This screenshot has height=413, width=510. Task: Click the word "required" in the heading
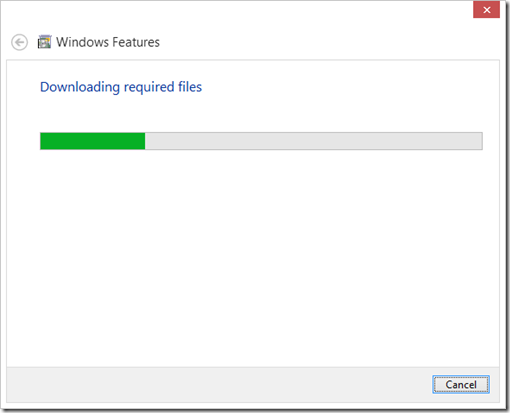tap(149, 88)
